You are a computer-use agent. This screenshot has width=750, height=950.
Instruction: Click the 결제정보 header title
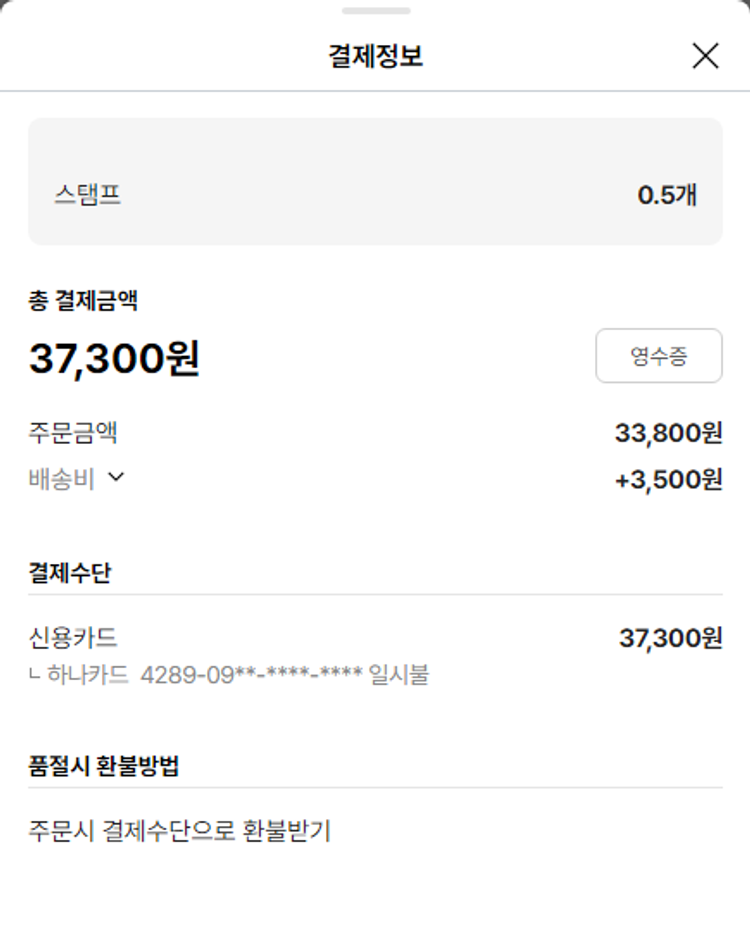(375, 56)
